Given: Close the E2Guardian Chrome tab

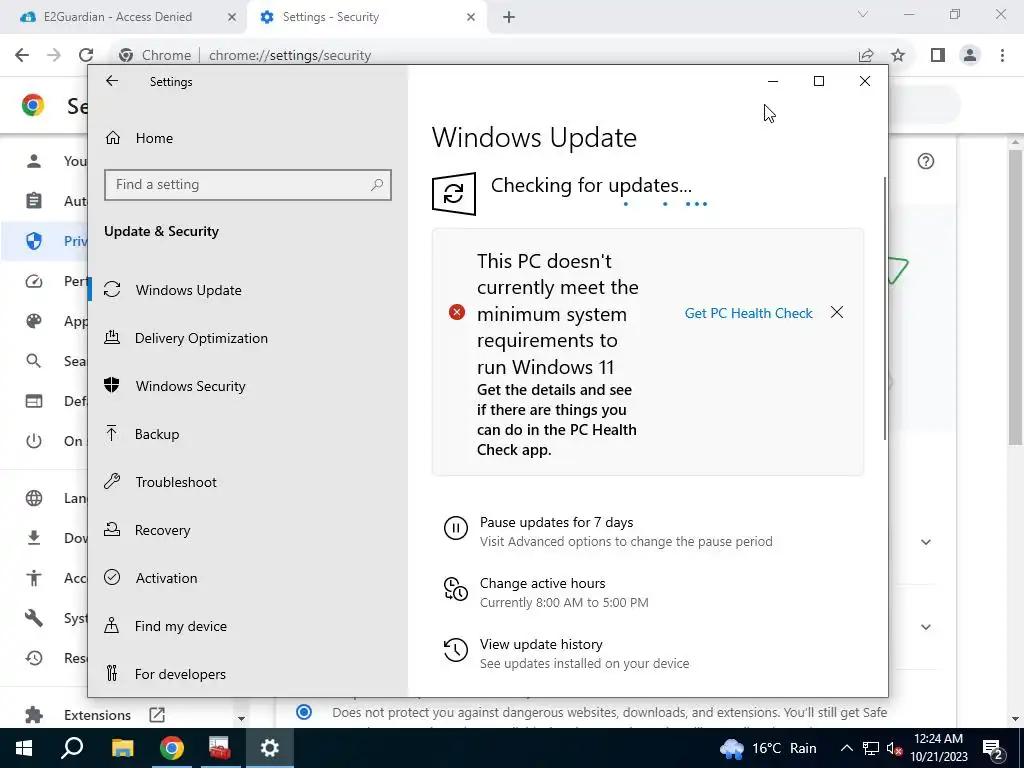Looking at the screenshot, I should pyautogui.click(x=231, y=18).
